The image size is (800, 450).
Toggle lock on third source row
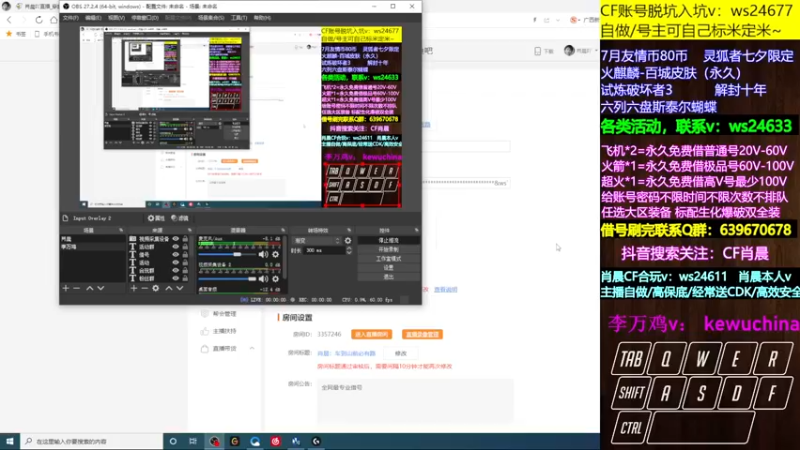(x=185, y=255)
